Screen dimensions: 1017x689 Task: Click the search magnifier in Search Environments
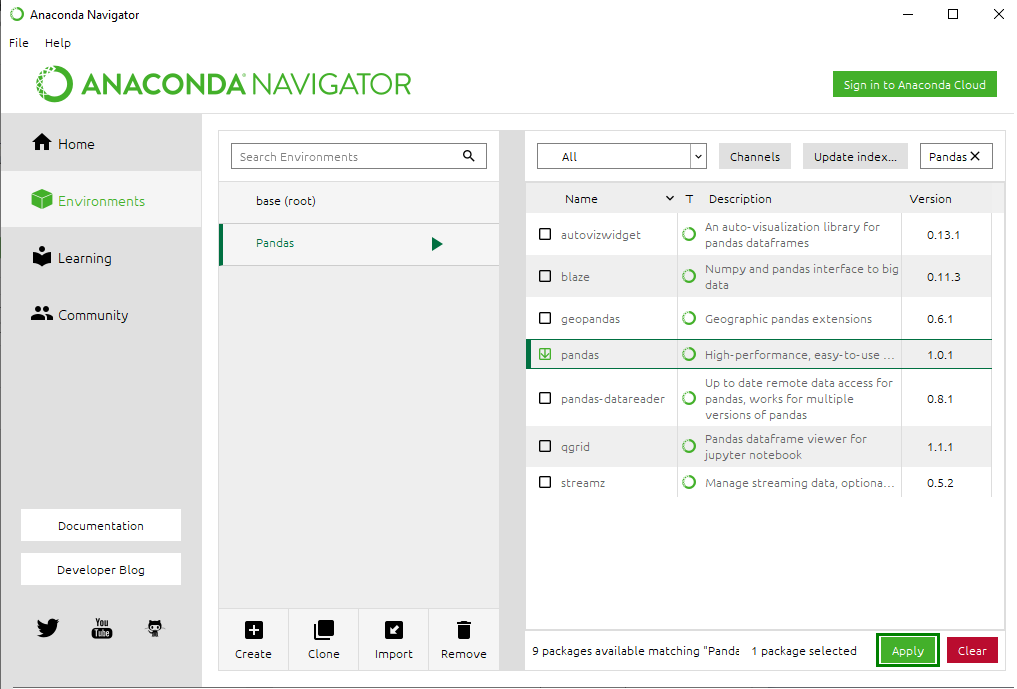469,156
